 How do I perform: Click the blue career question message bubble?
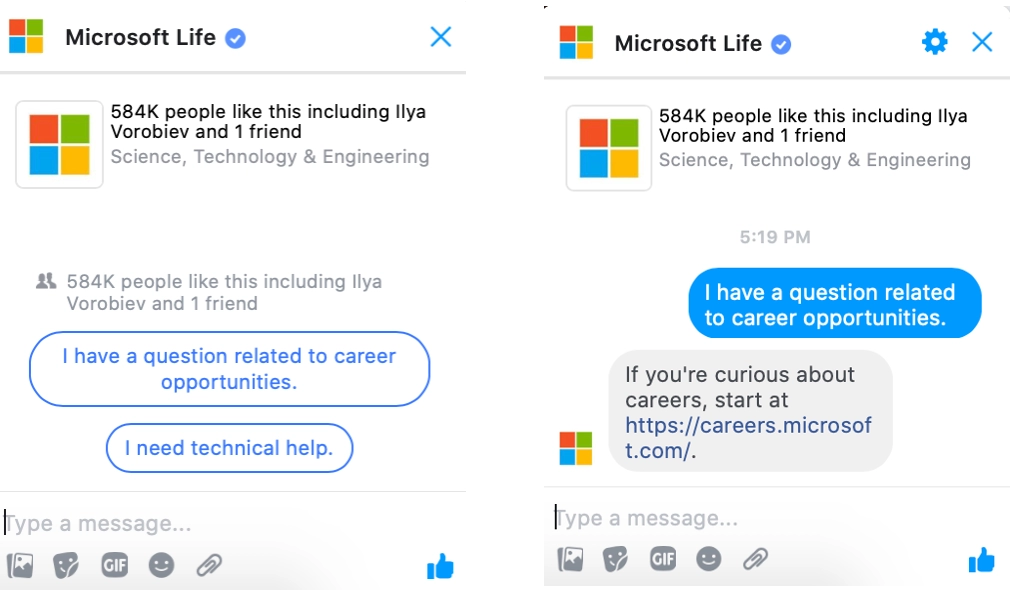pos(835,303)
